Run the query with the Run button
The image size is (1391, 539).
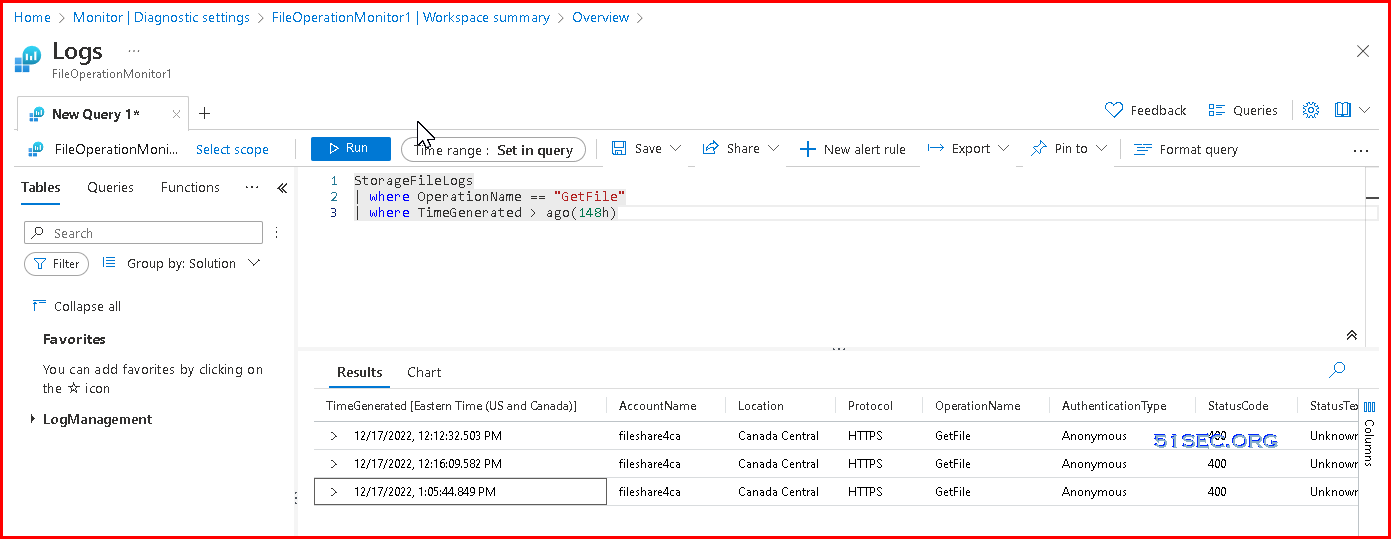pyautogui.click(x=350, y=148)
